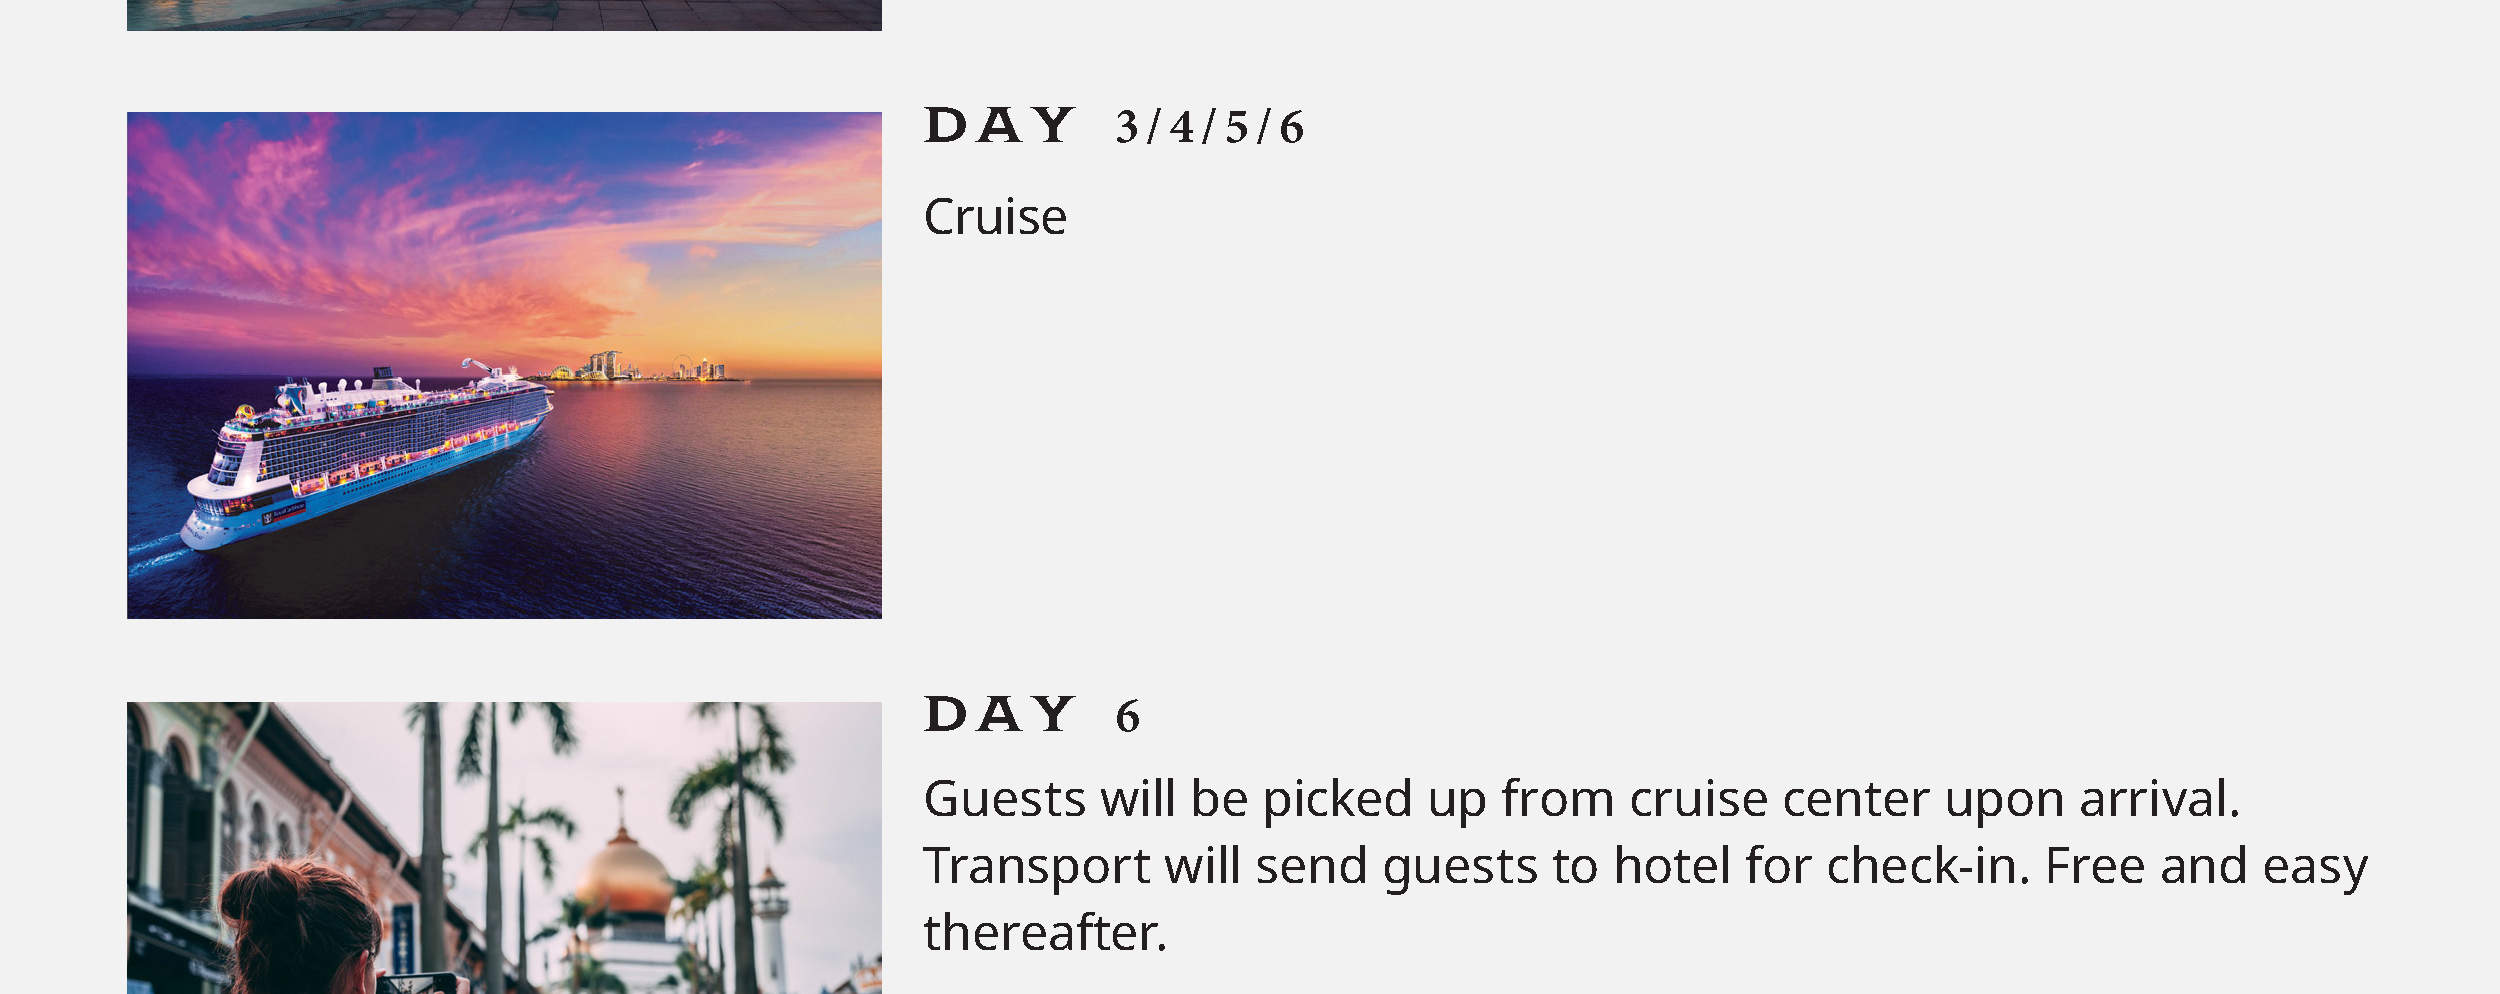Click the "DAY" word above Cruise

point(999,127)
